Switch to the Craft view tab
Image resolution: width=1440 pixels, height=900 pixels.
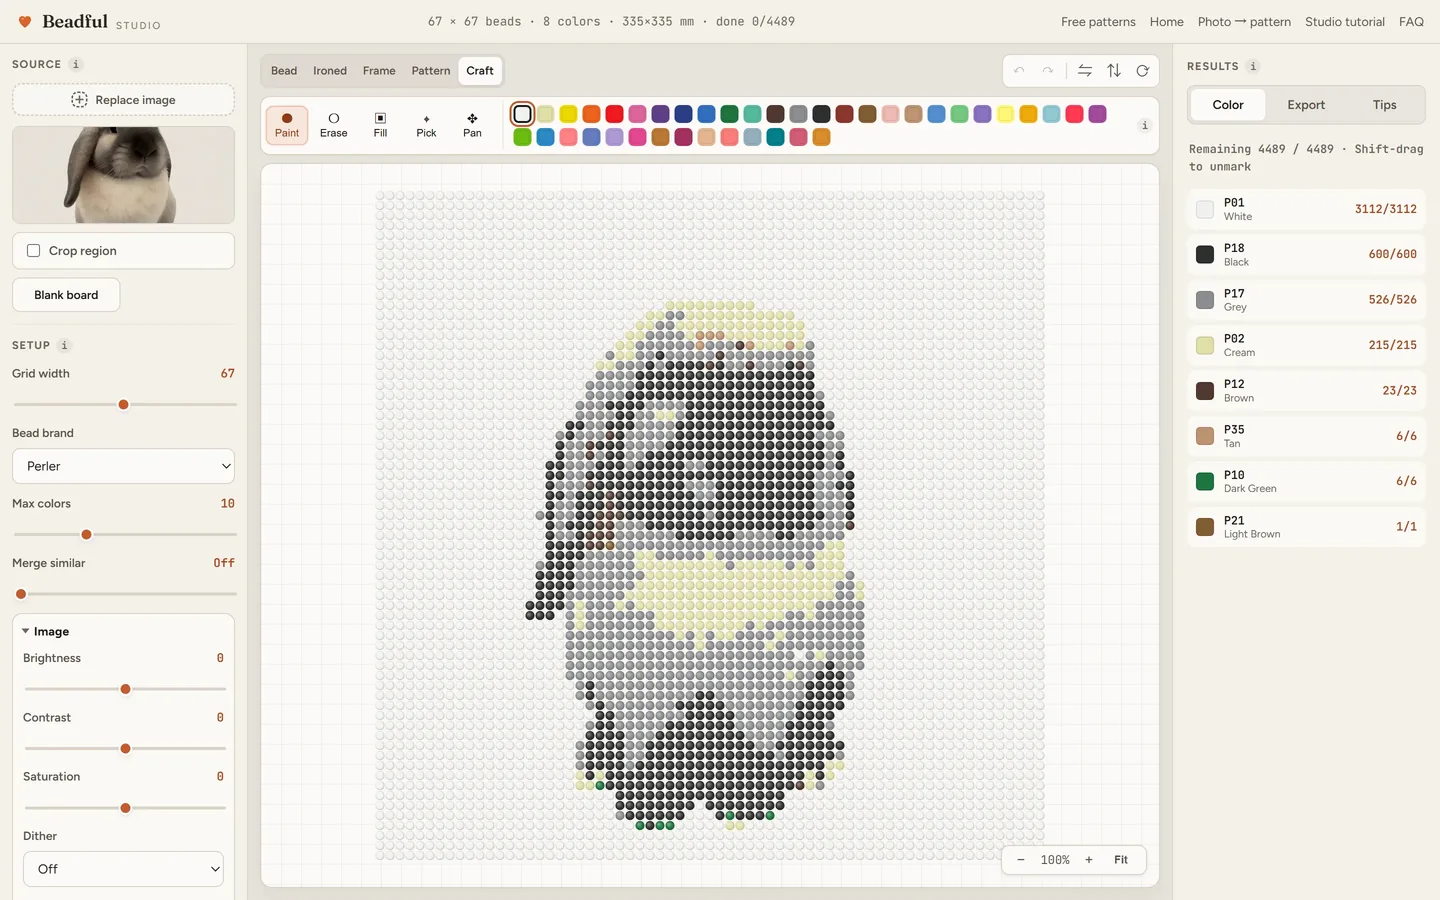(480, 71)
